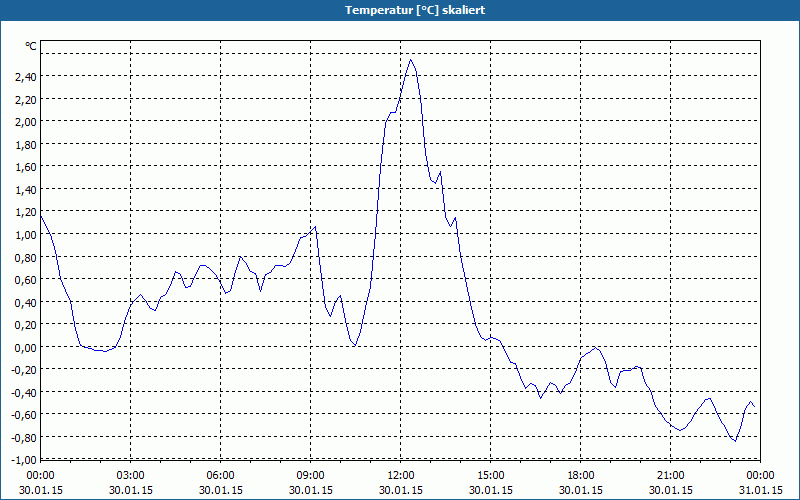Viewport: 800px width, 500px height.
Task: Click the -0,20 y-axis label
Action: point(24,370)
